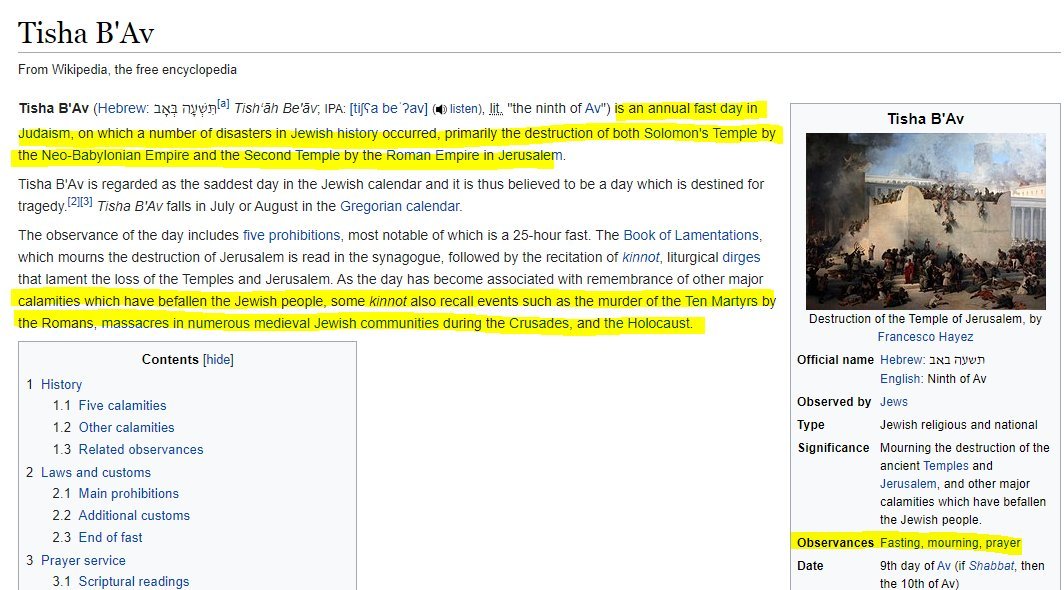1064x590 pixels.
Task: Follow the 'kinnot' link in the third paragraph
Action: point(641,257)
